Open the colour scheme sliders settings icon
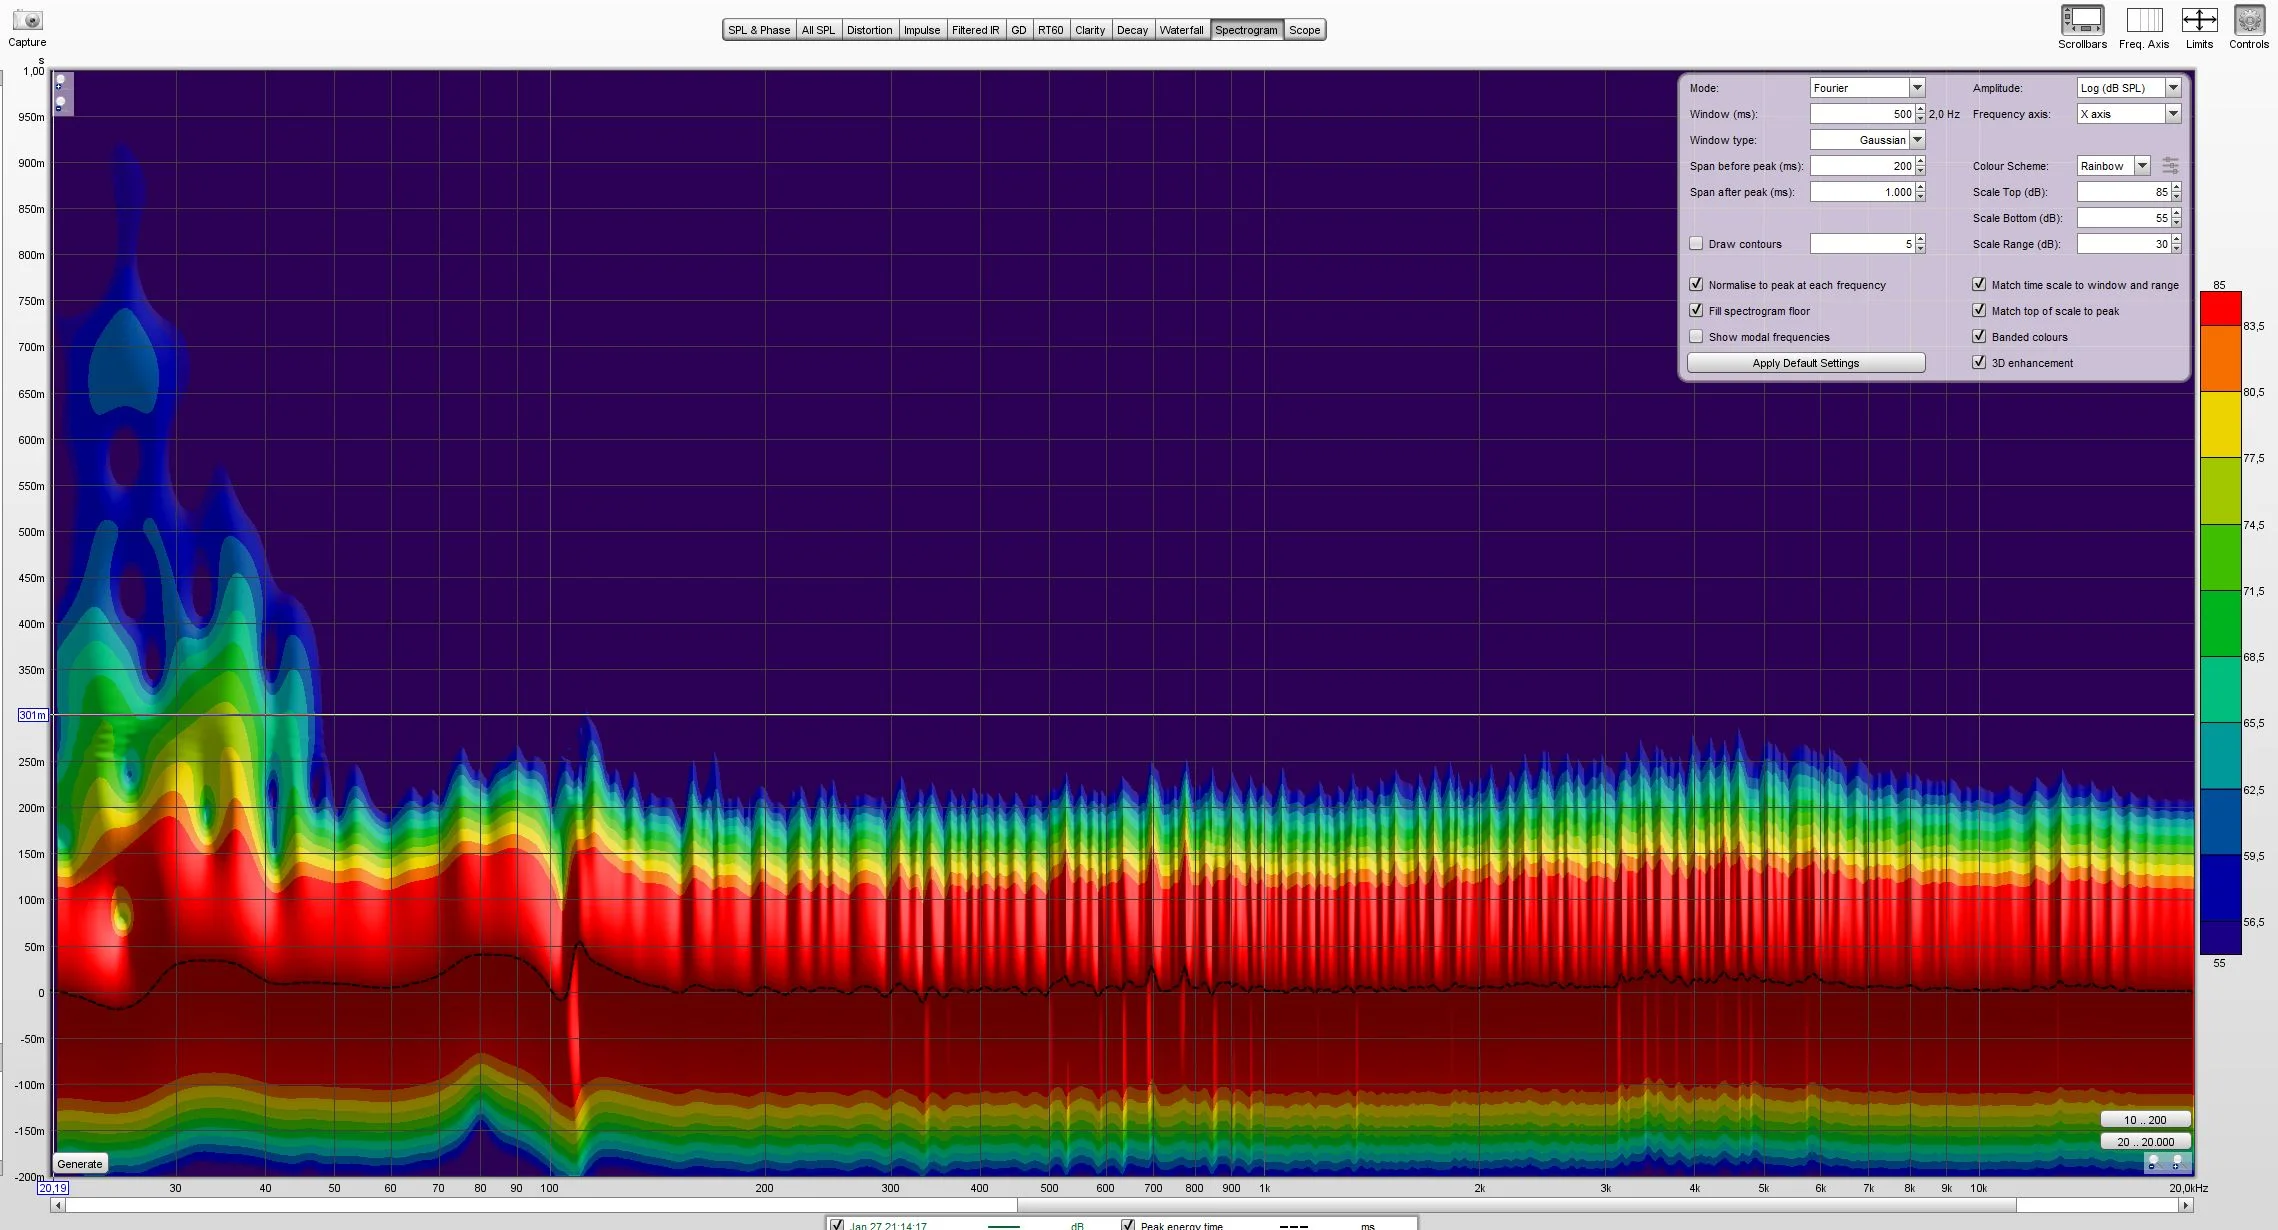Image resolution: width=2278 pixels, height=1230 pixels. click(2170, 165)
